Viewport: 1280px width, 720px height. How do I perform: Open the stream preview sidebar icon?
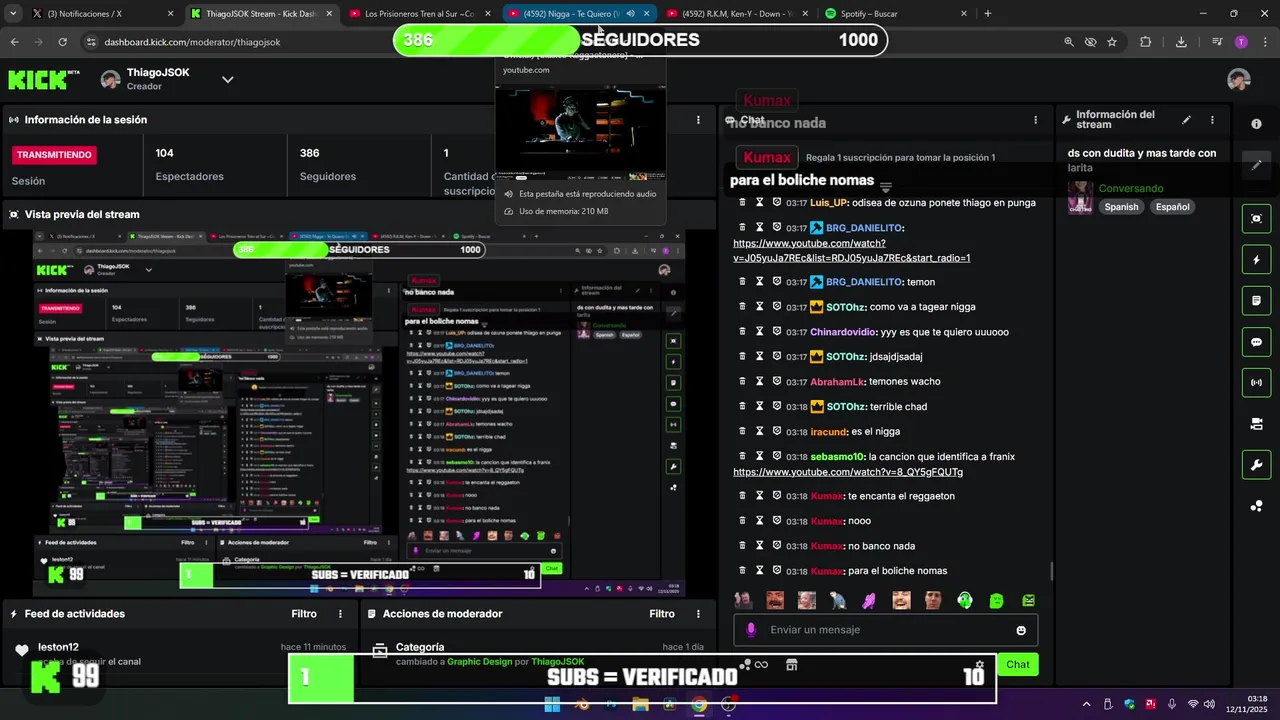(1256, 218)
